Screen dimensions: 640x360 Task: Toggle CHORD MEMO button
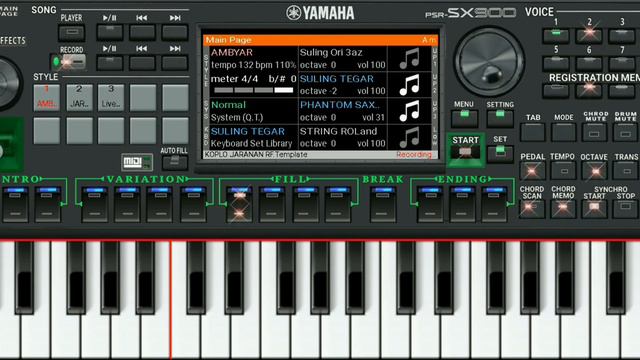[x=563, y=208]
